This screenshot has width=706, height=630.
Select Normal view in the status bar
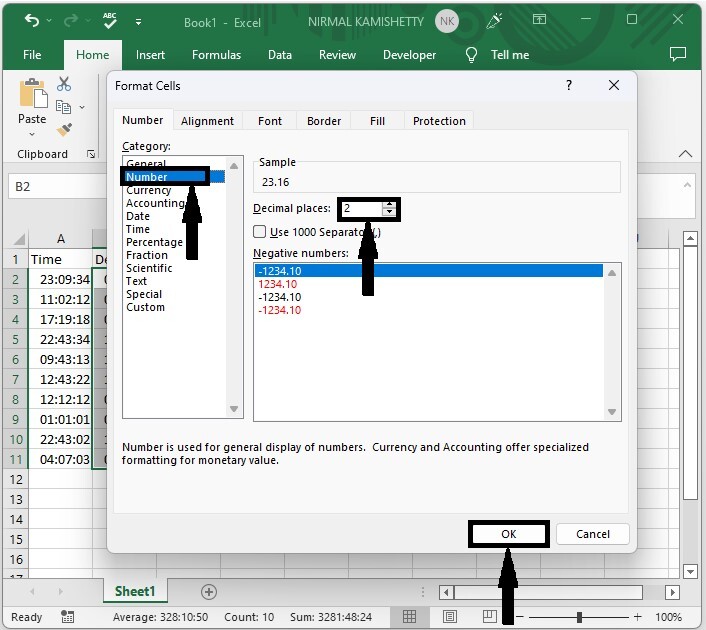pos(410,617)
